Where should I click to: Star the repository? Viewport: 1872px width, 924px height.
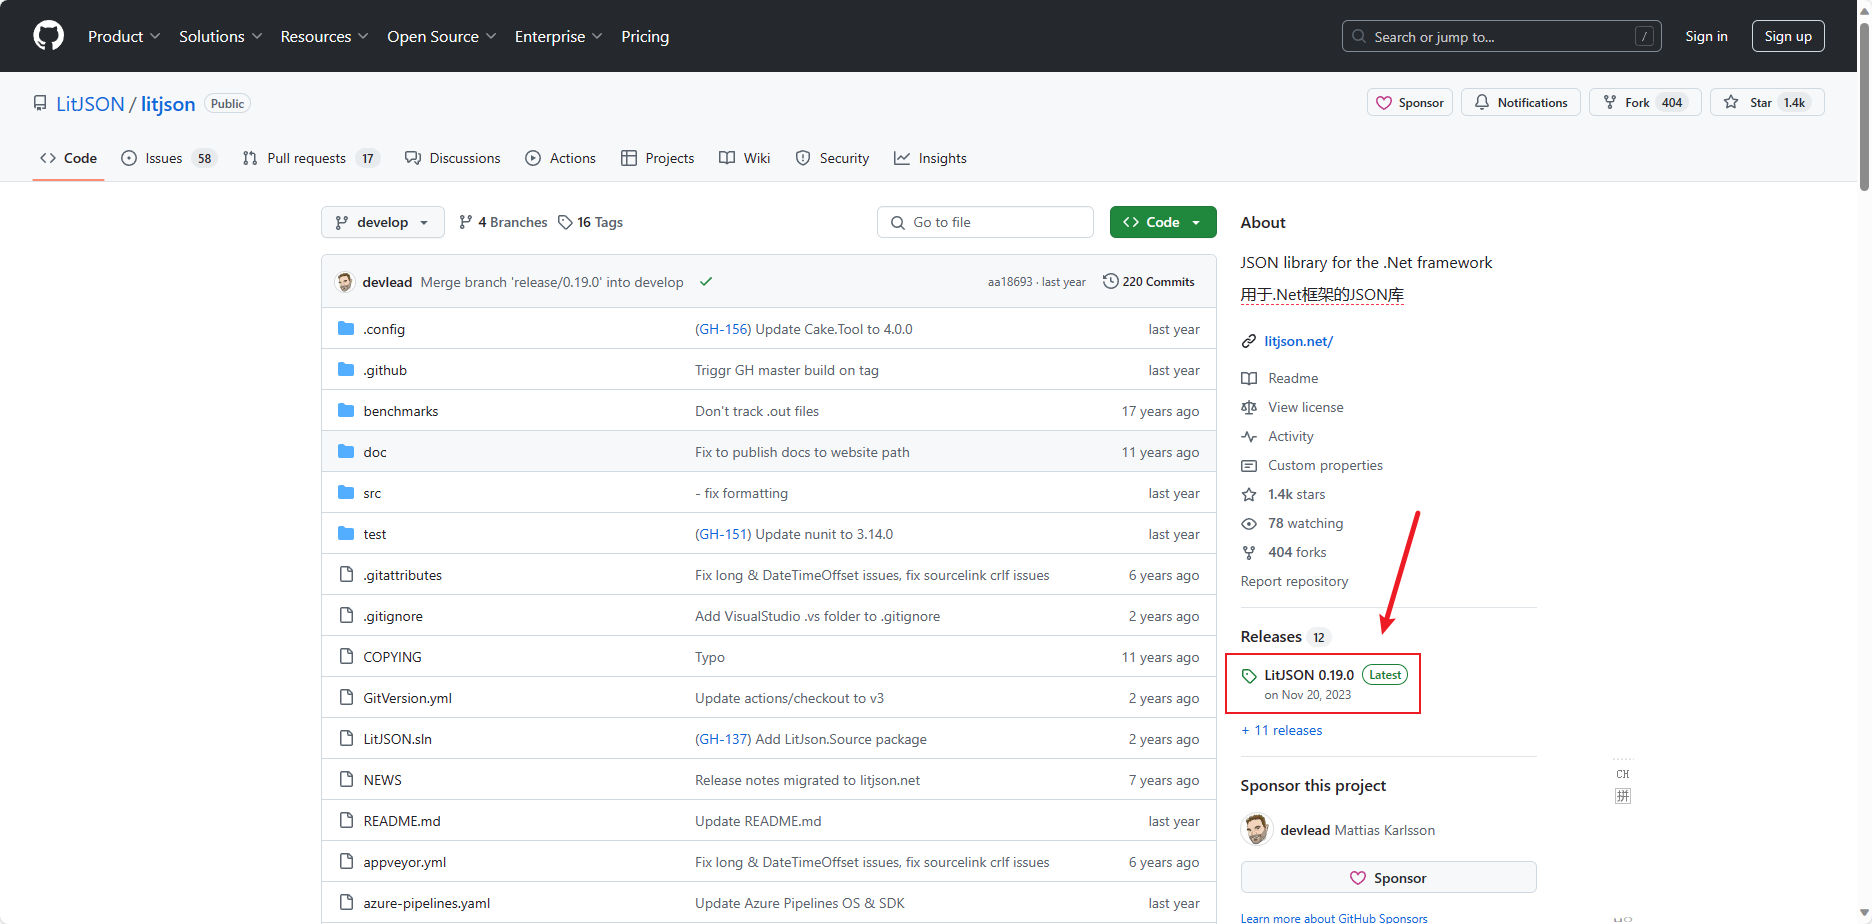tap(1767, 102)
